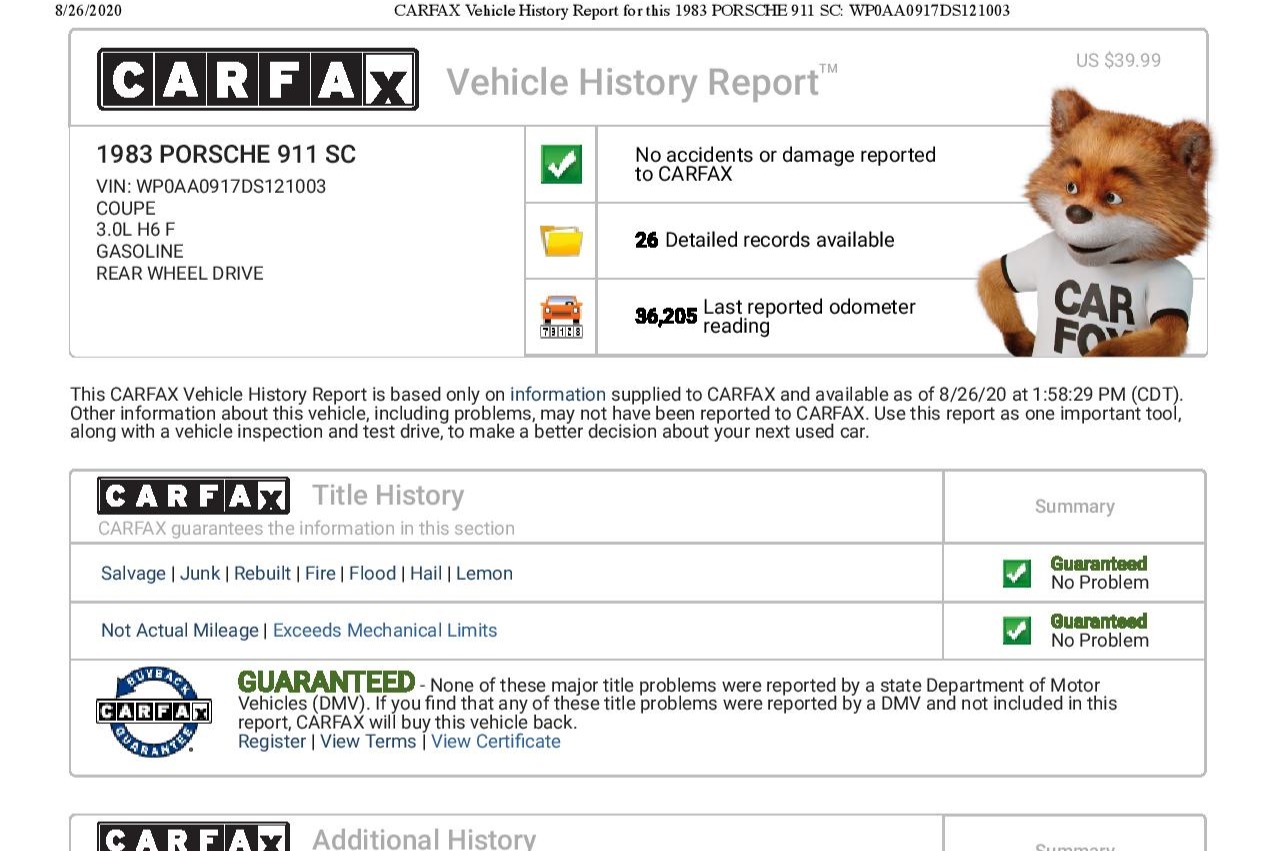Click the 8/26/2020 date in the page header
The width and height of the screenshot is (1275, 851).
click(x=88, y=11)
